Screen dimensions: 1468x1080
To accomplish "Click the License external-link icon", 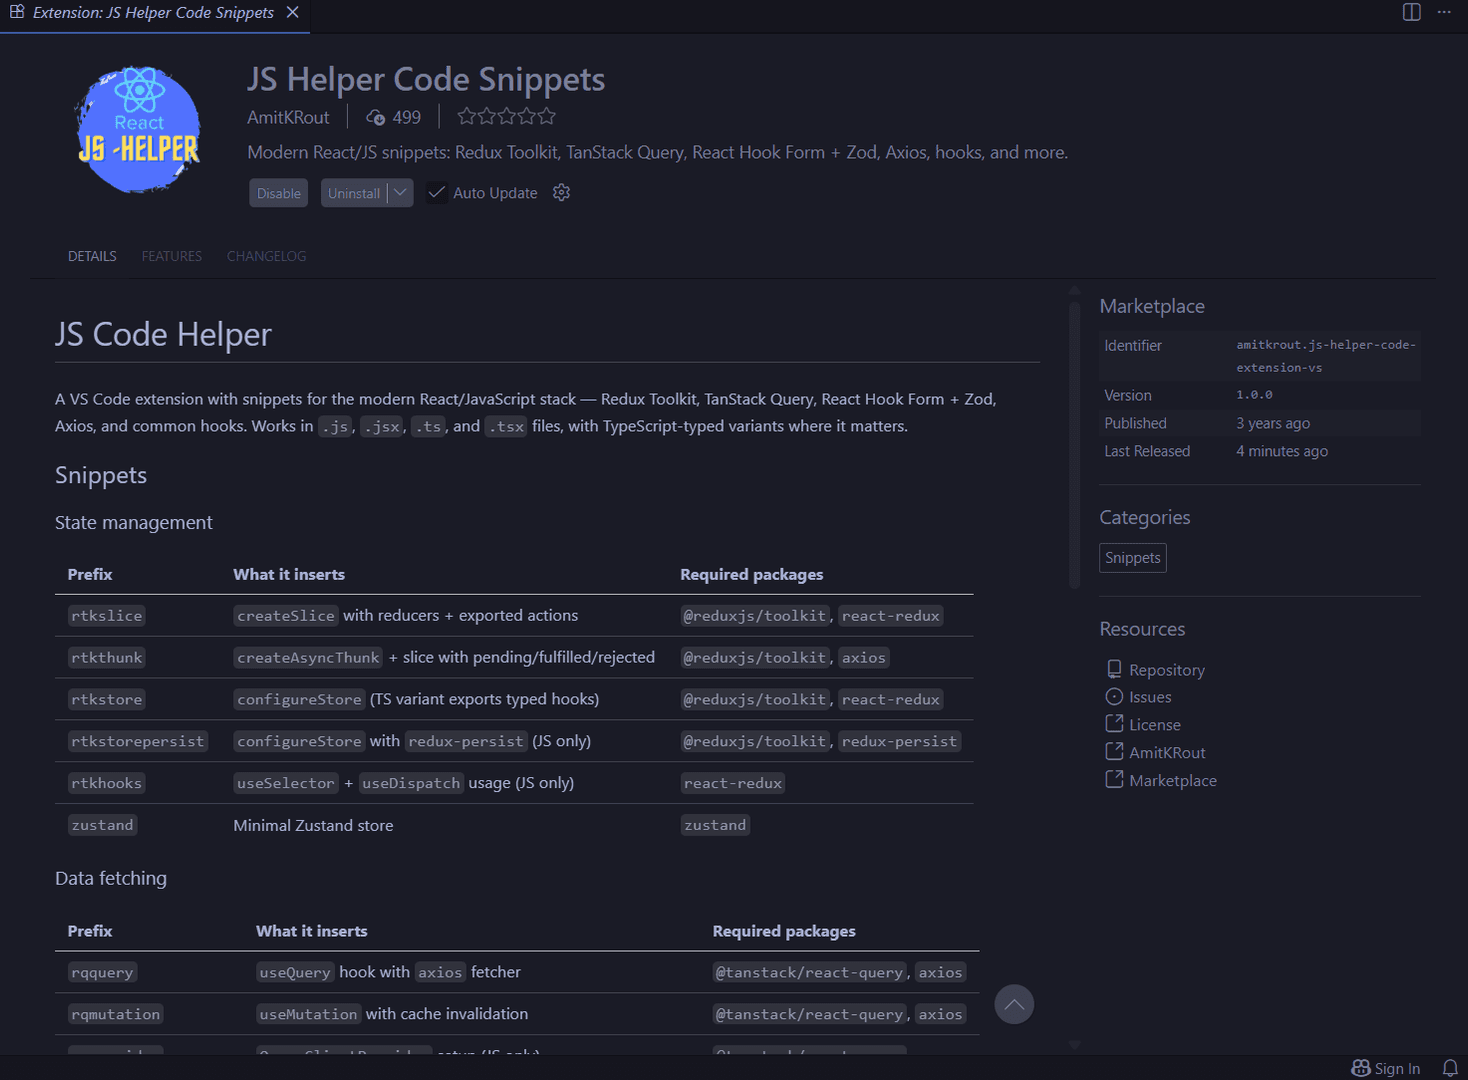I will [x=1114, y=723].
